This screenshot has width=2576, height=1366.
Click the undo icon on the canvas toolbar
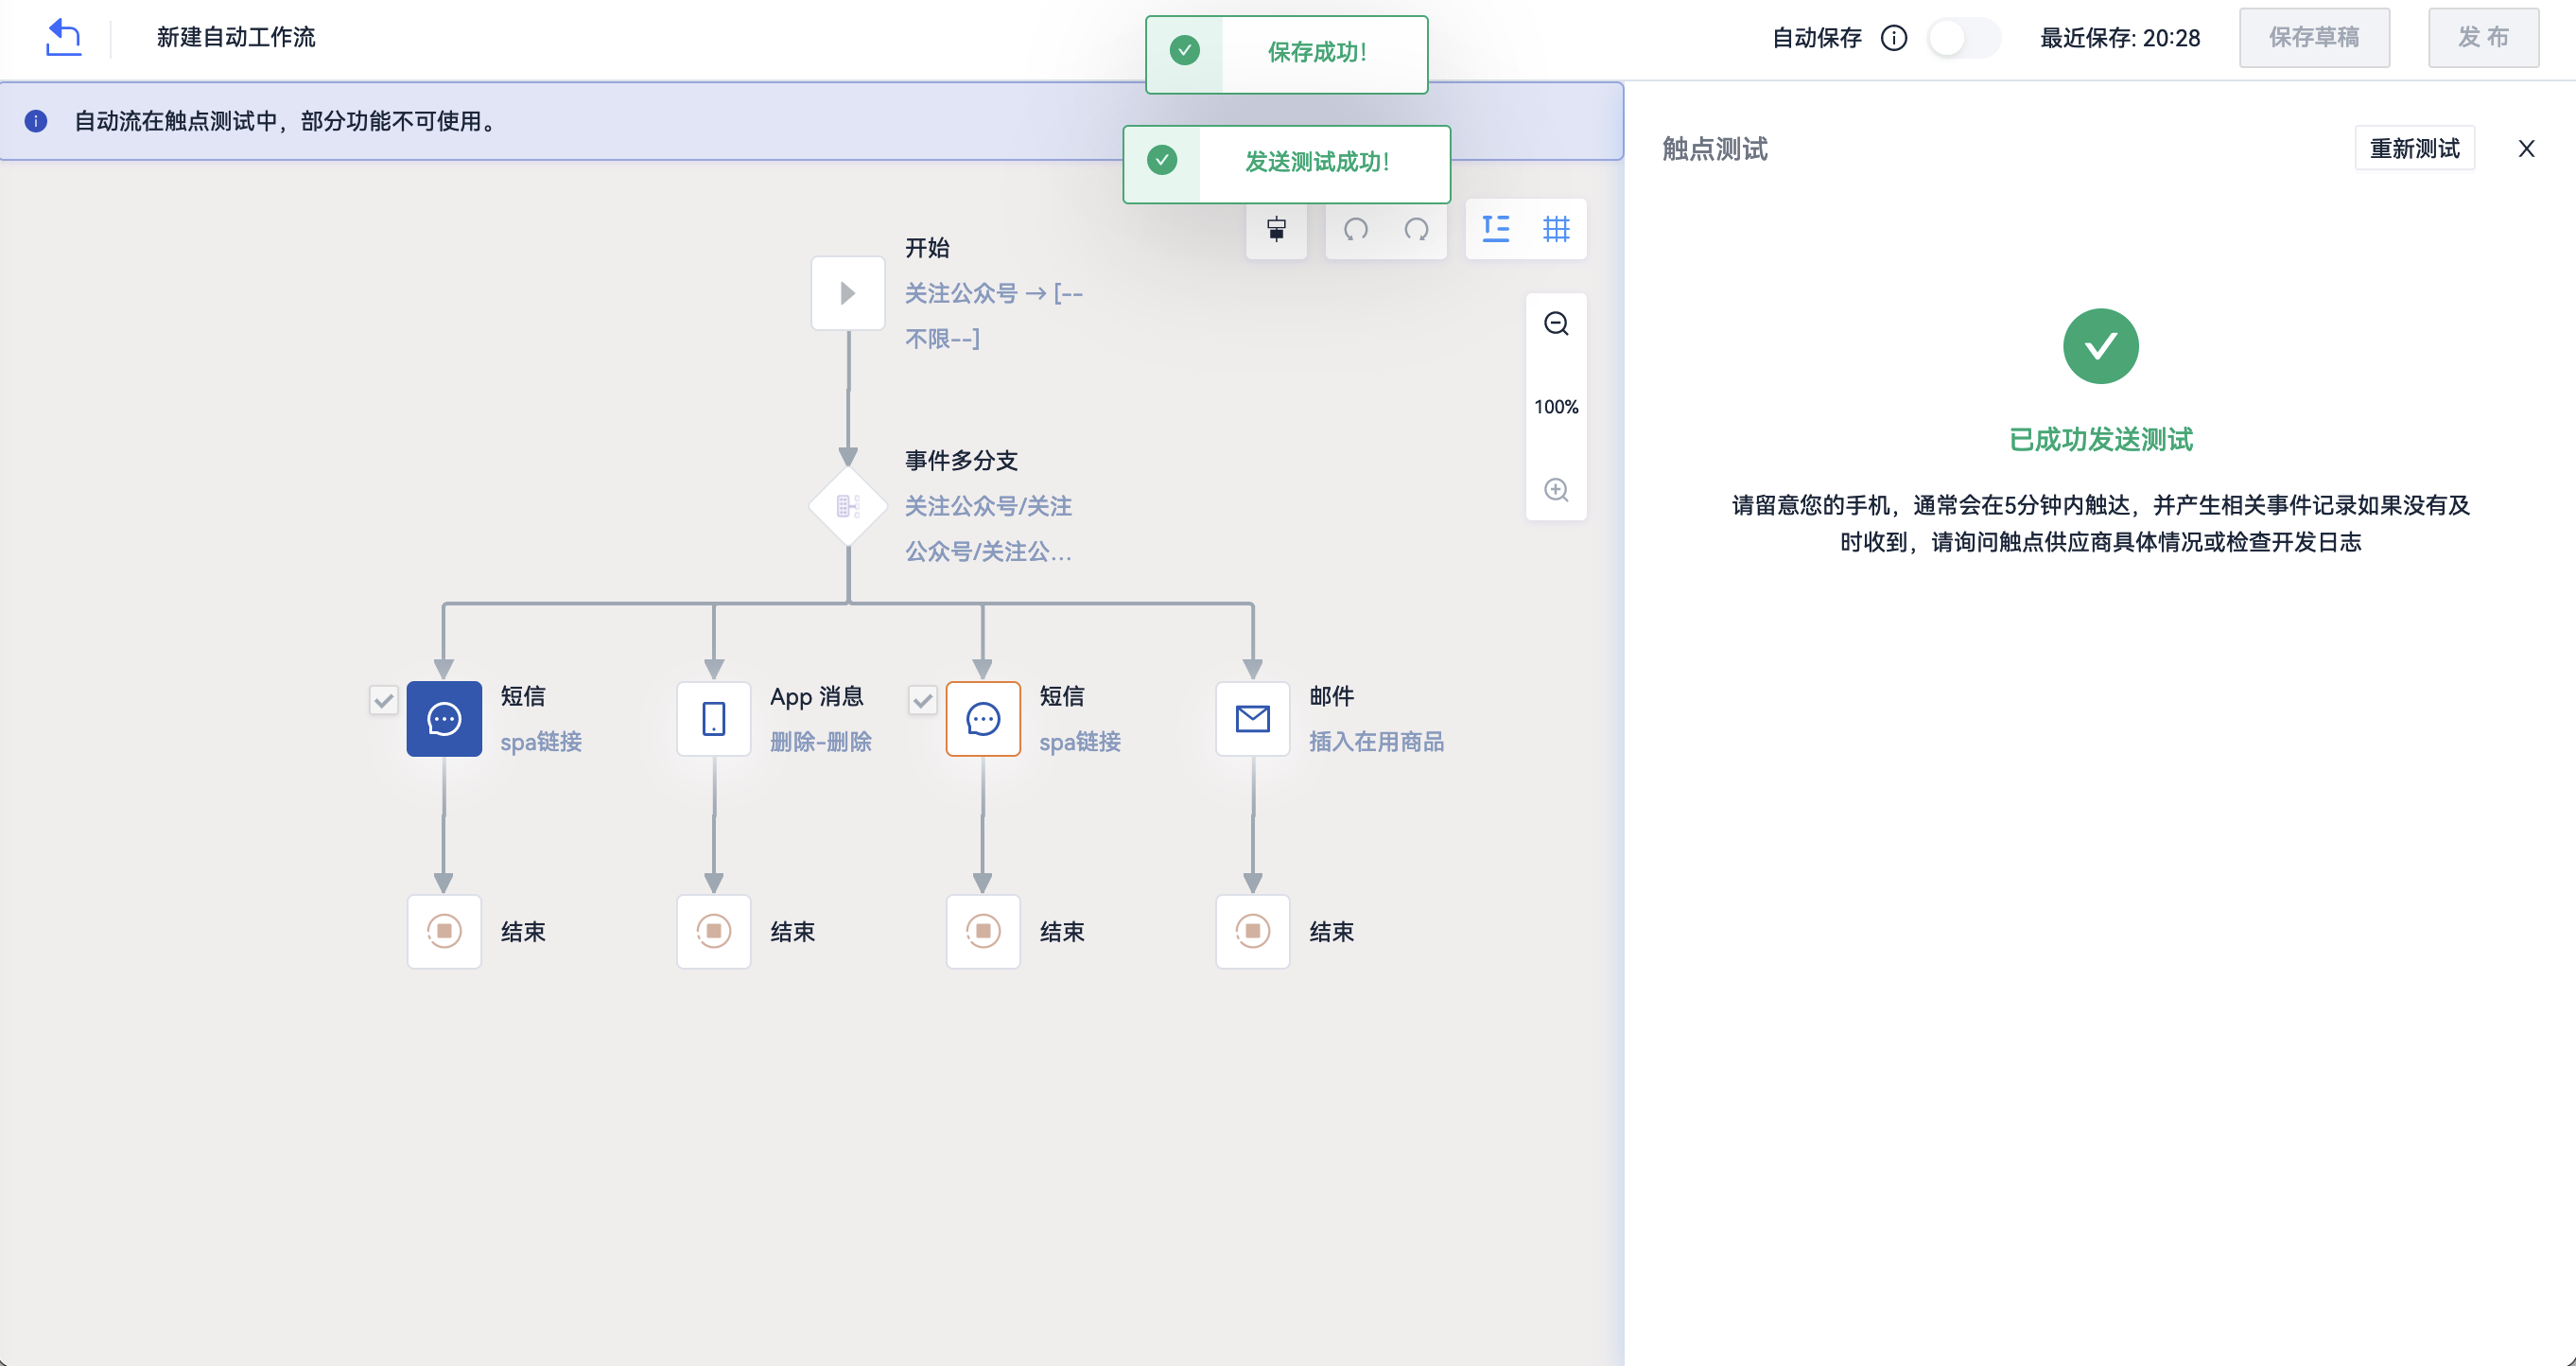1356,229
